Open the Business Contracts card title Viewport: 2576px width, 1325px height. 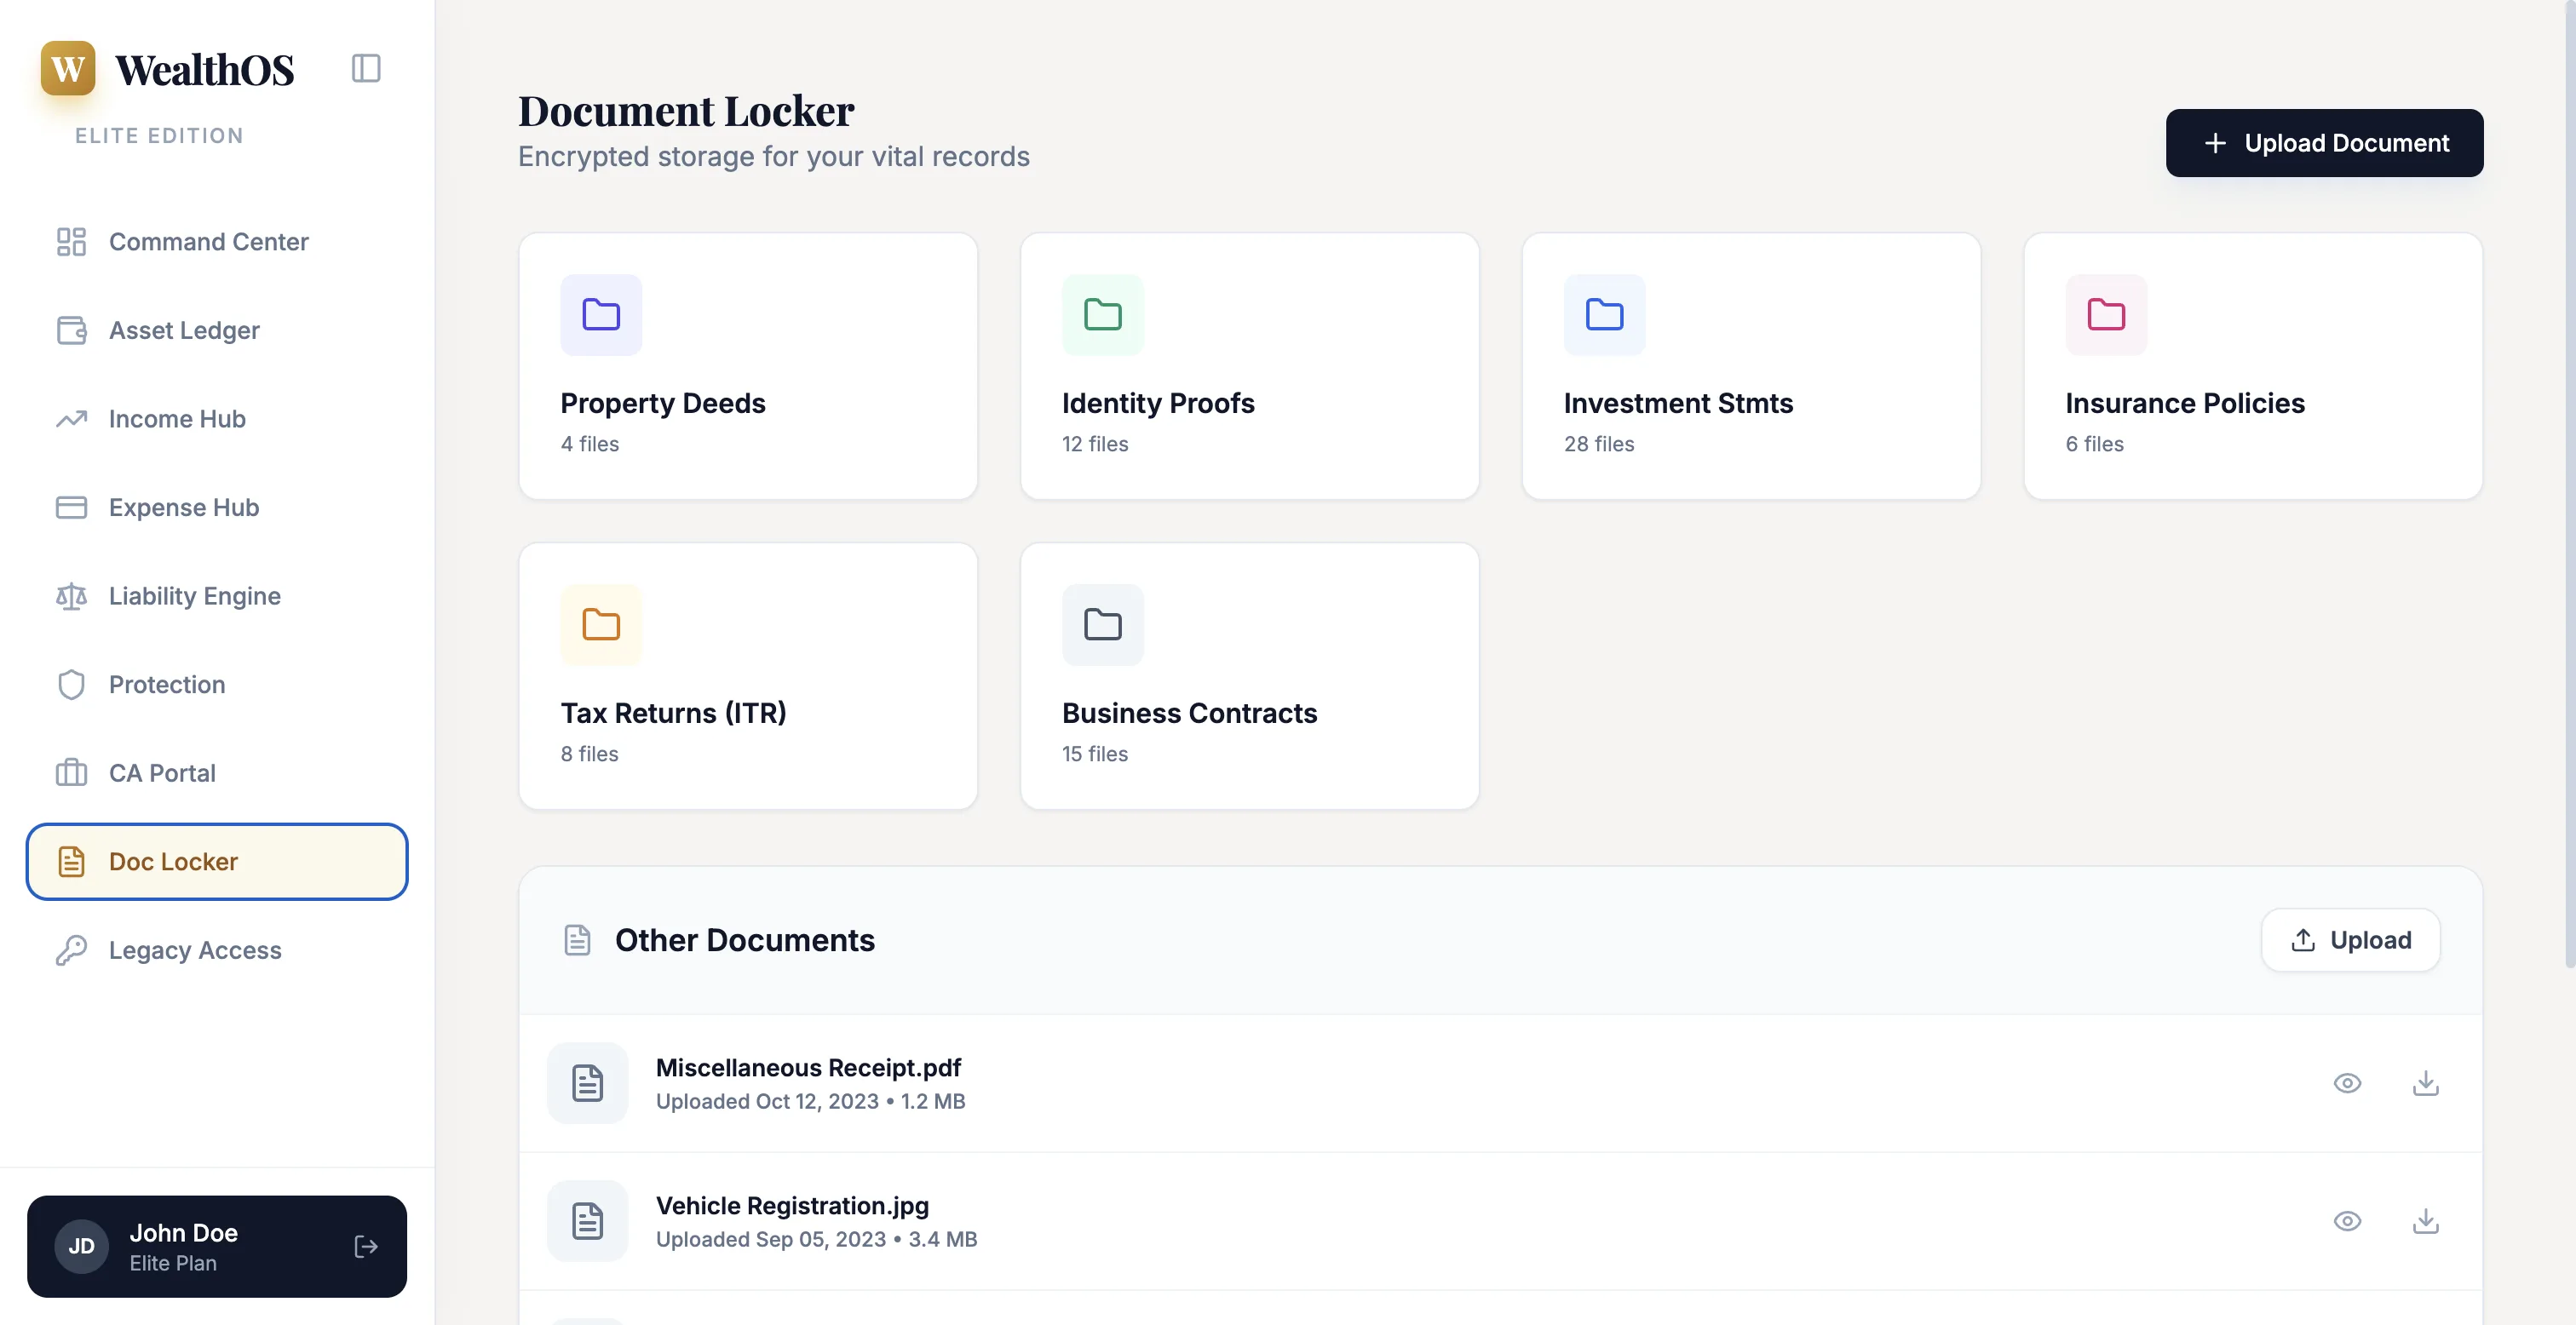[x=1189, y=713]
